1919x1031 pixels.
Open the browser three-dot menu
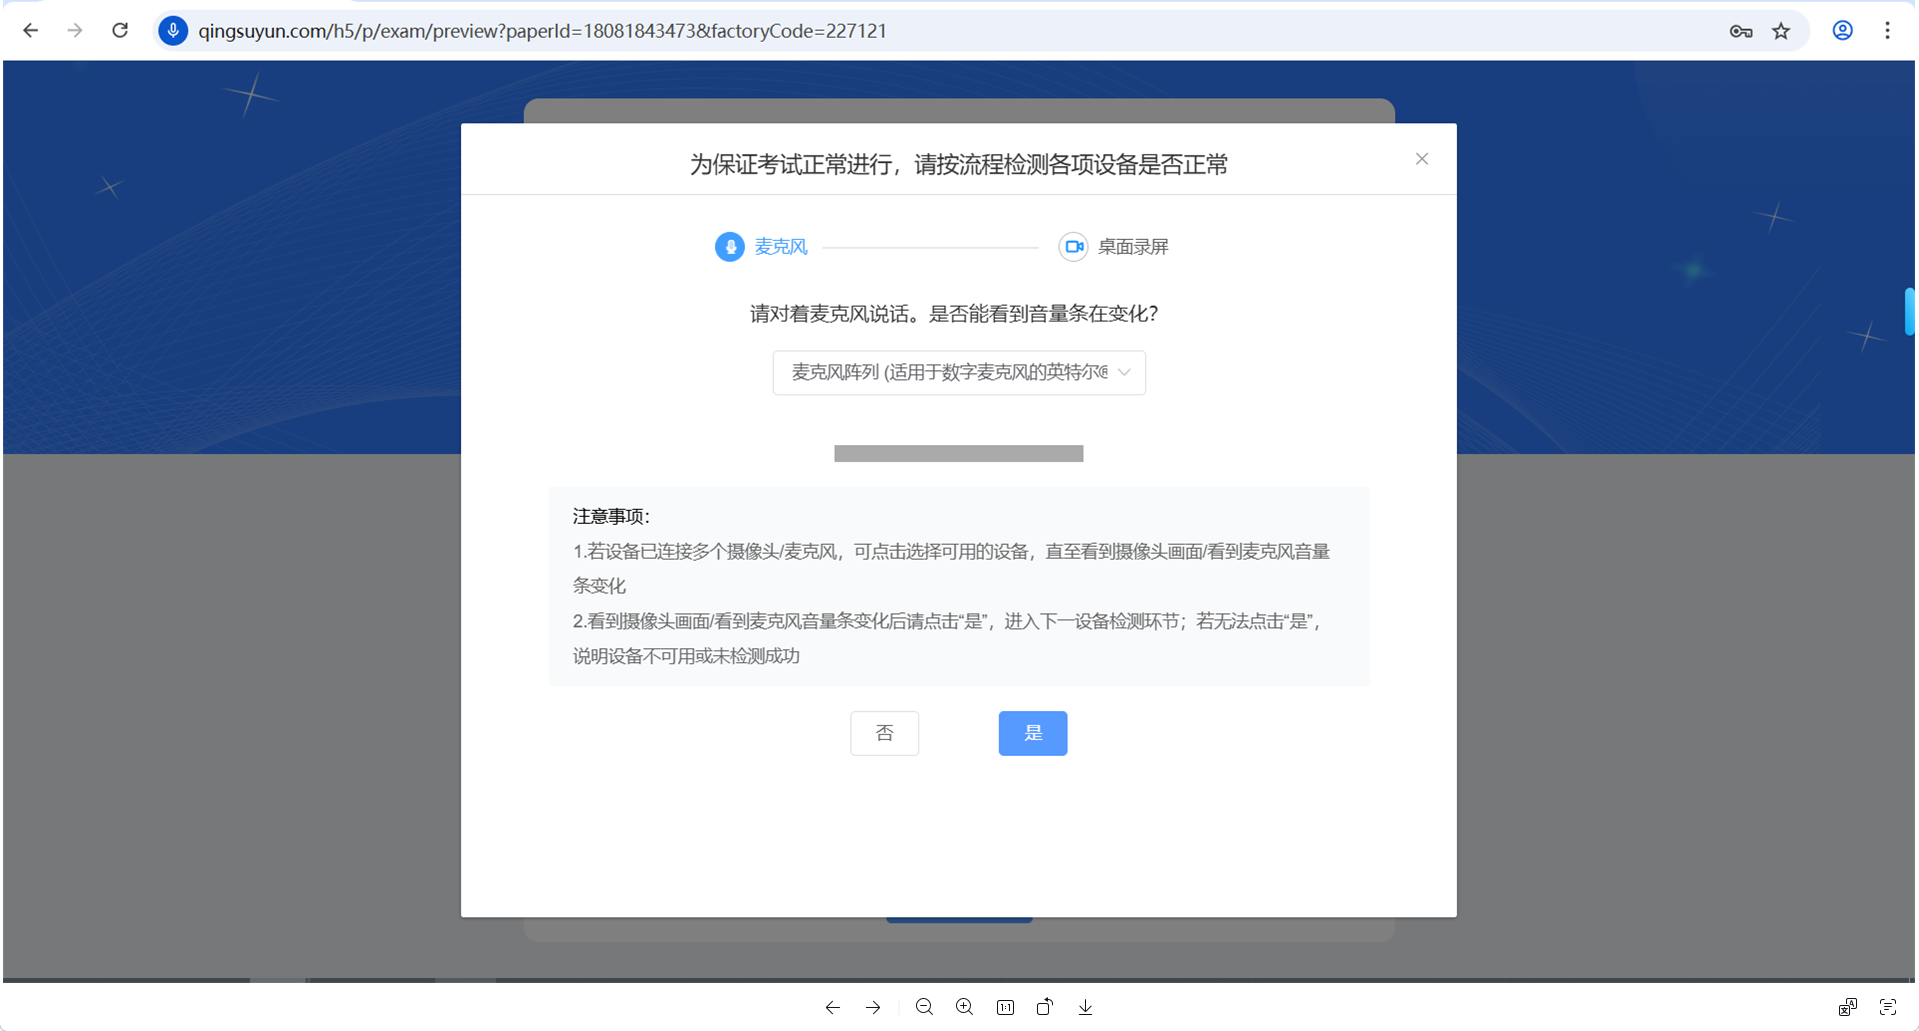click(x=1887, y=31)
